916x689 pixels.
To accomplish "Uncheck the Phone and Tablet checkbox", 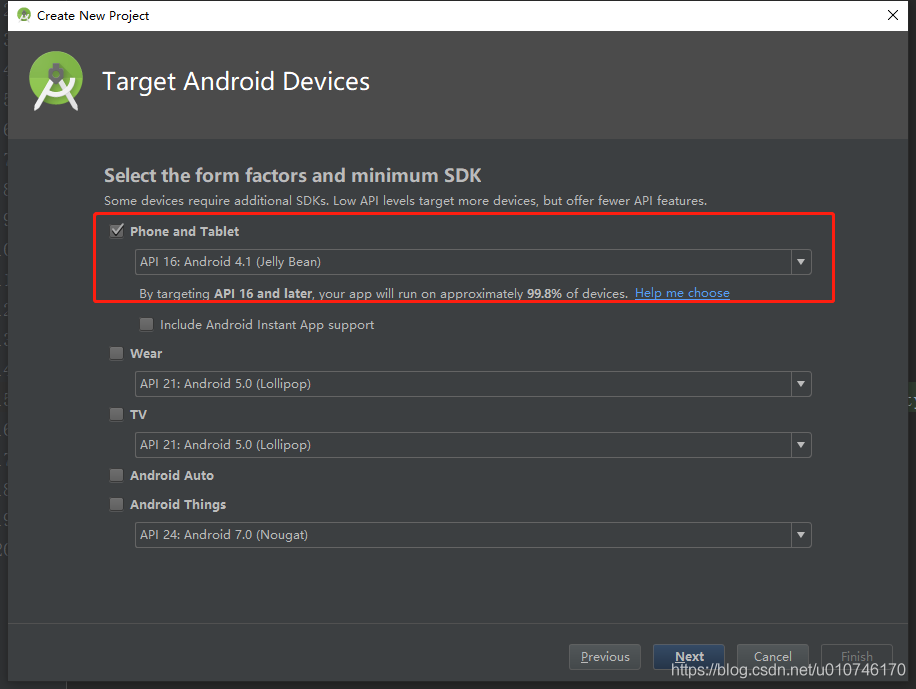I will 117,231.
